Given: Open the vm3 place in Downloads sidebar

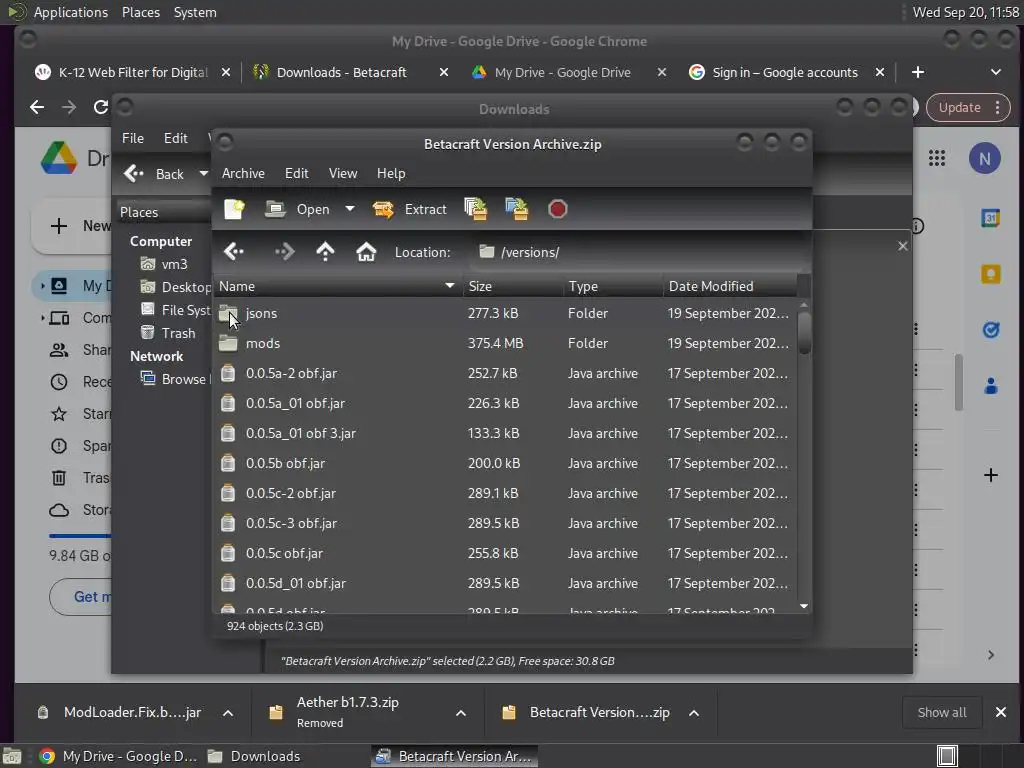Looking at the screenshot, I should tap(165, 264).
